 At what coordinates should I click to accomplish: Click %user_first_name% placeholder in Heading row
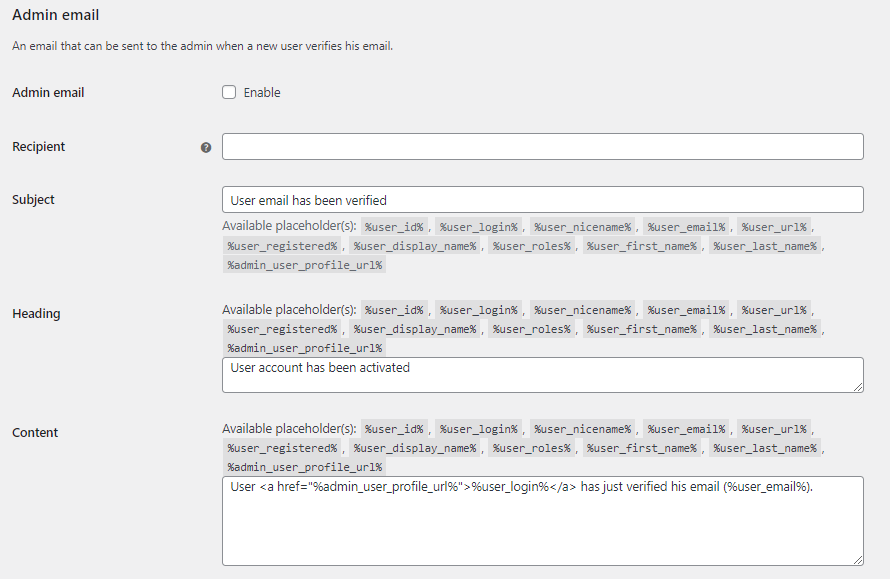point(641,329)
